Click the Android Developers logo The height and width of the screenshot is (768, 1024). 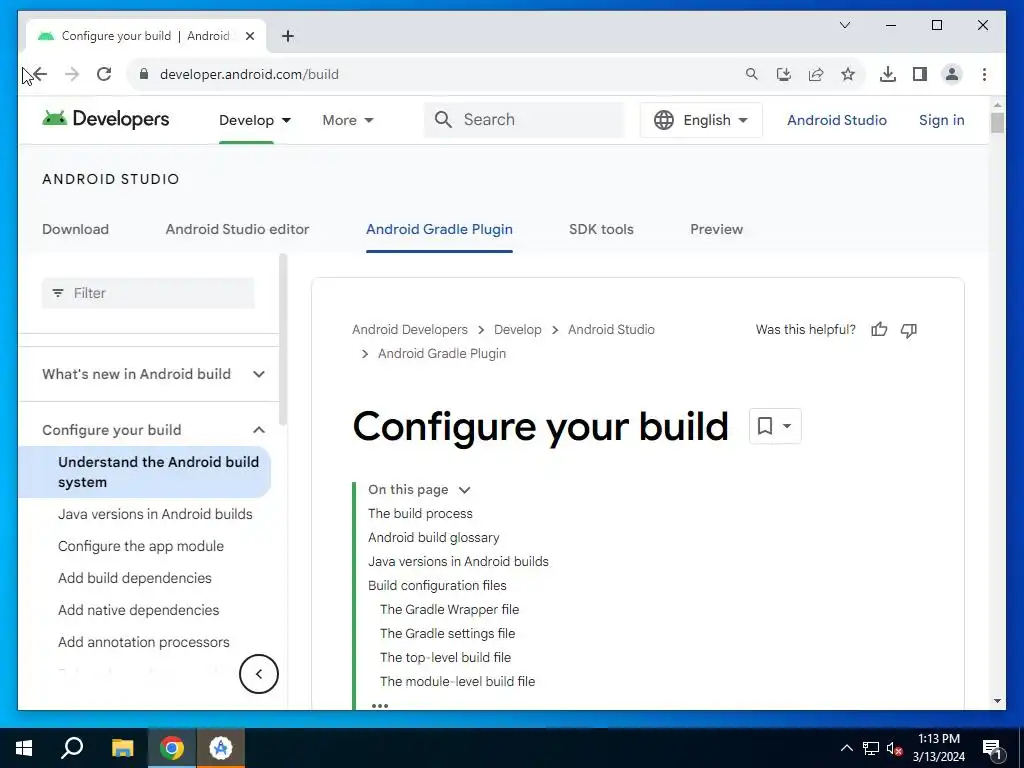tap(105, 119)
